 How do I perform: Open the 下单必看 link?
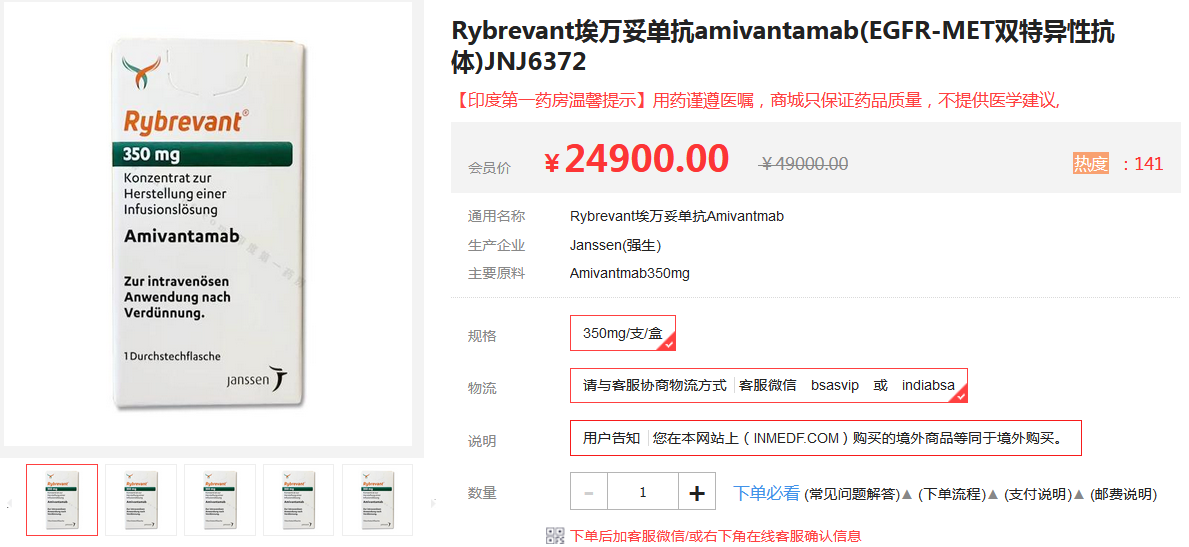tap(766, 493)
